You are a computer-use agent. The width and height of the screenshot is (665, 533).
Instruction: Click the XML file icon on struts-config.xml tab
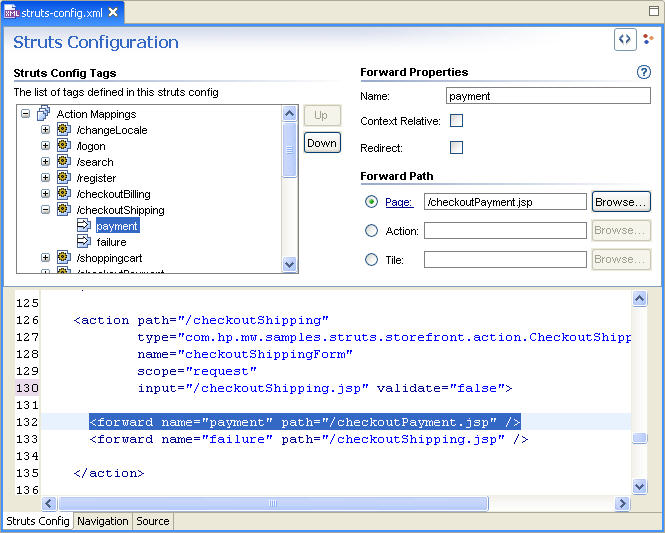click(11, 12)
